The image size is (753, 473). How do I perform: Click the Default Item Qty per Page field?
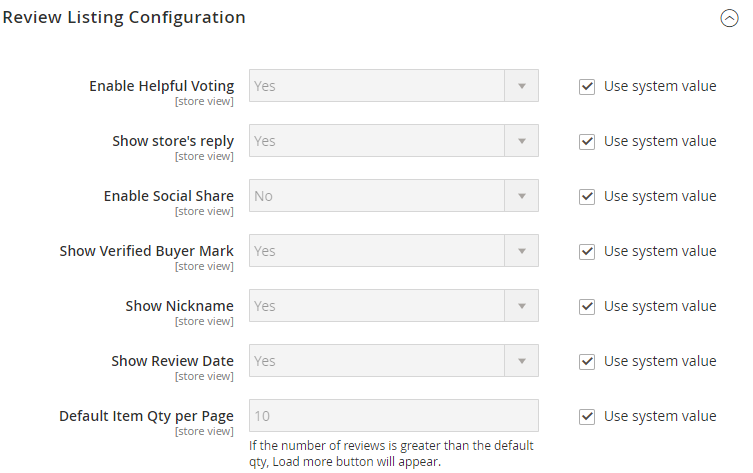pyautogui.click(x=393, y=416)
